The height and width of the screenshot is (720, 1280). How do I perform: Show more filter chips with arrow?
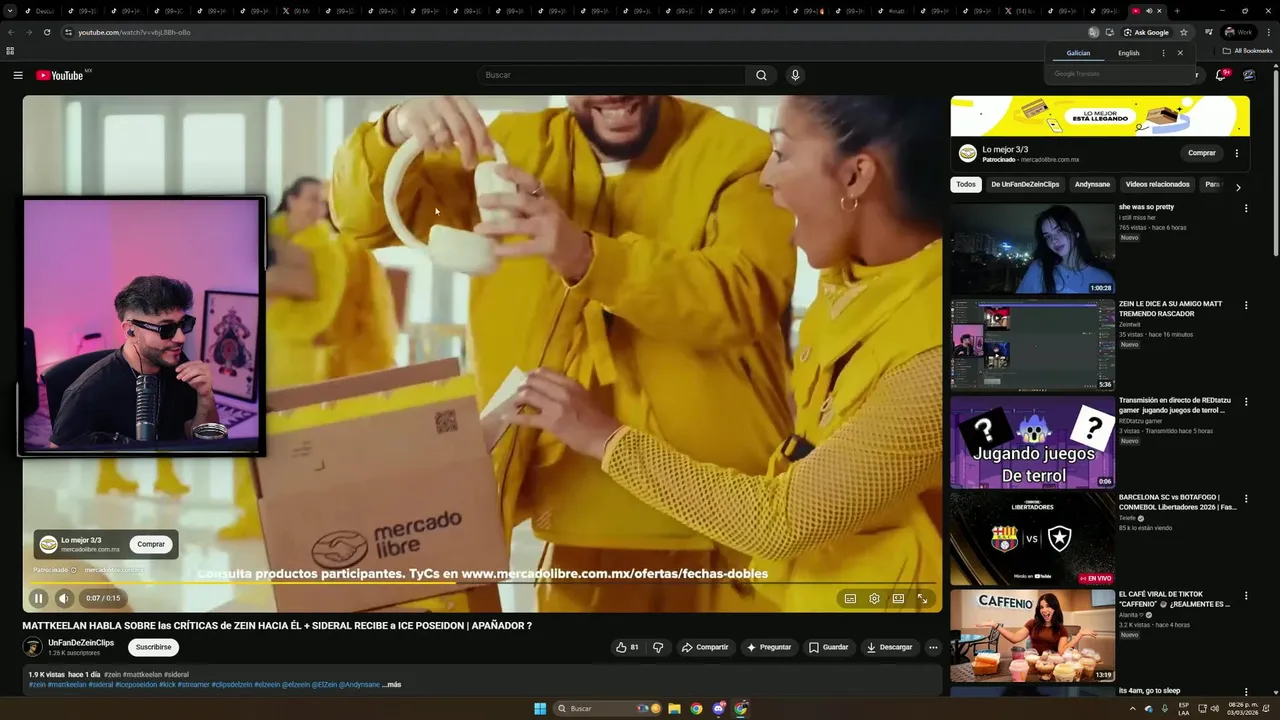(x=1238, y=187)
